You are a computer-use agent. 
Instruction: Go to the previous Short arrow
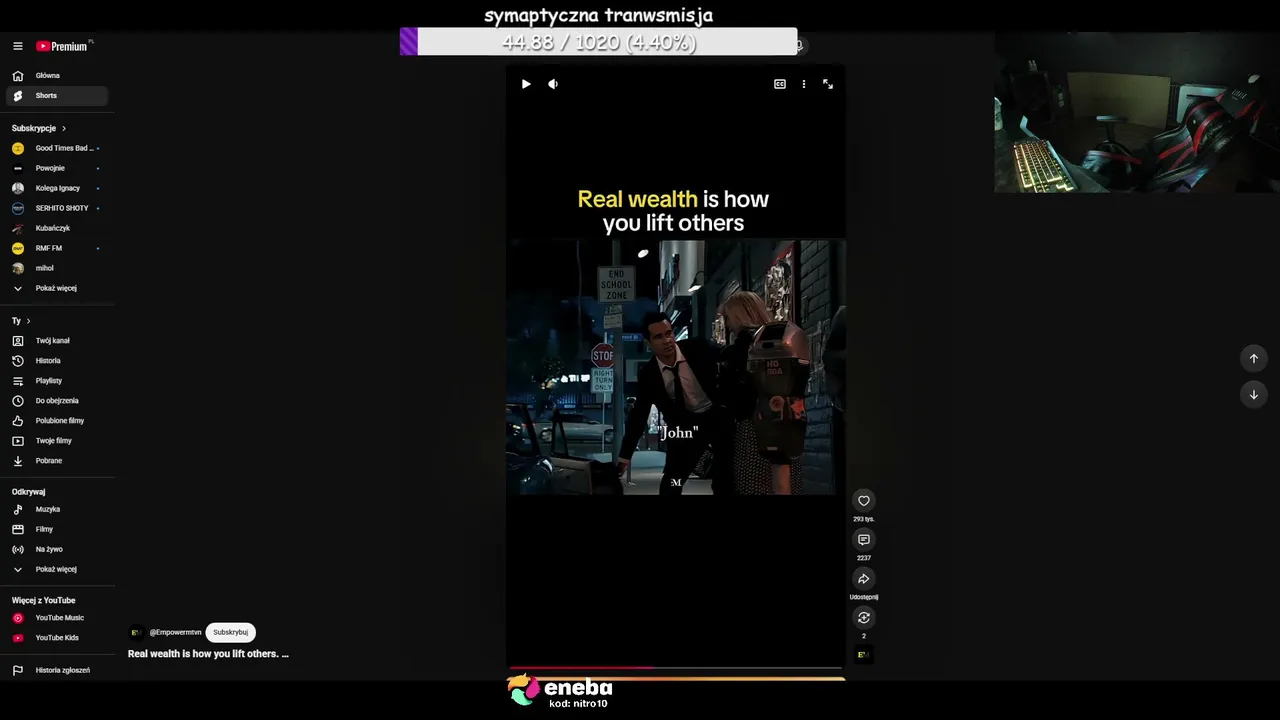click(x=1254, y=359)
